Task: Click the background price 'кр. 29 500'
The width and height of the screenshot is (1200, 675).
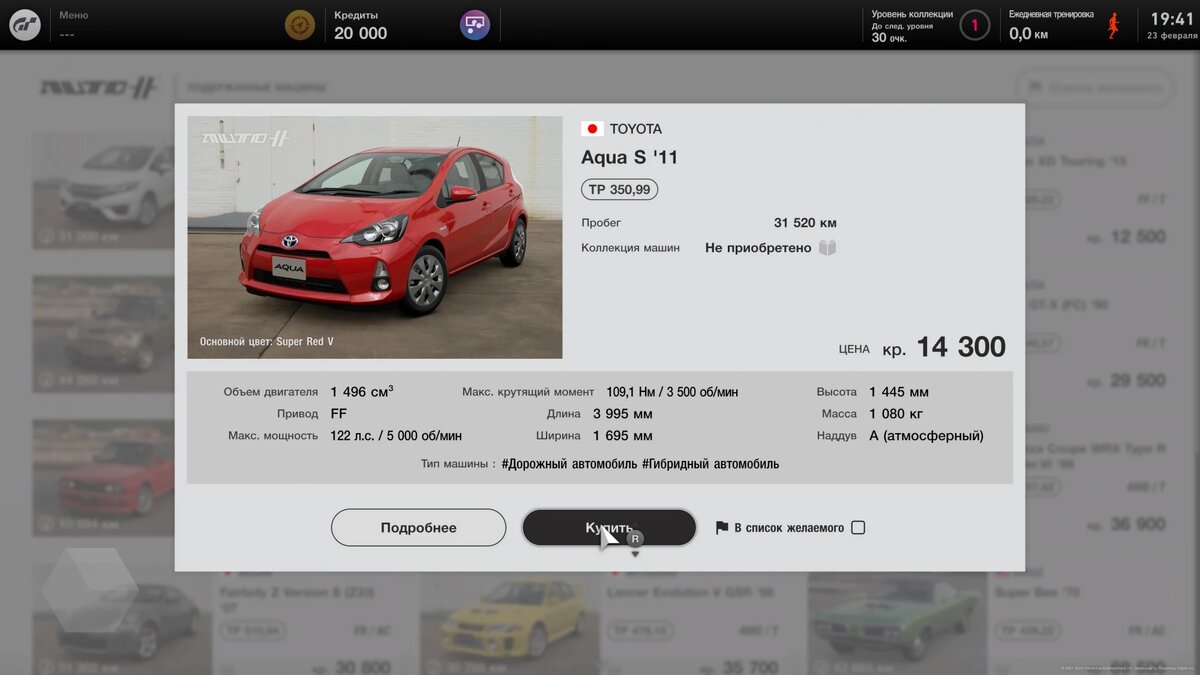Action: pyautogui.click(x=1126, y=381)
